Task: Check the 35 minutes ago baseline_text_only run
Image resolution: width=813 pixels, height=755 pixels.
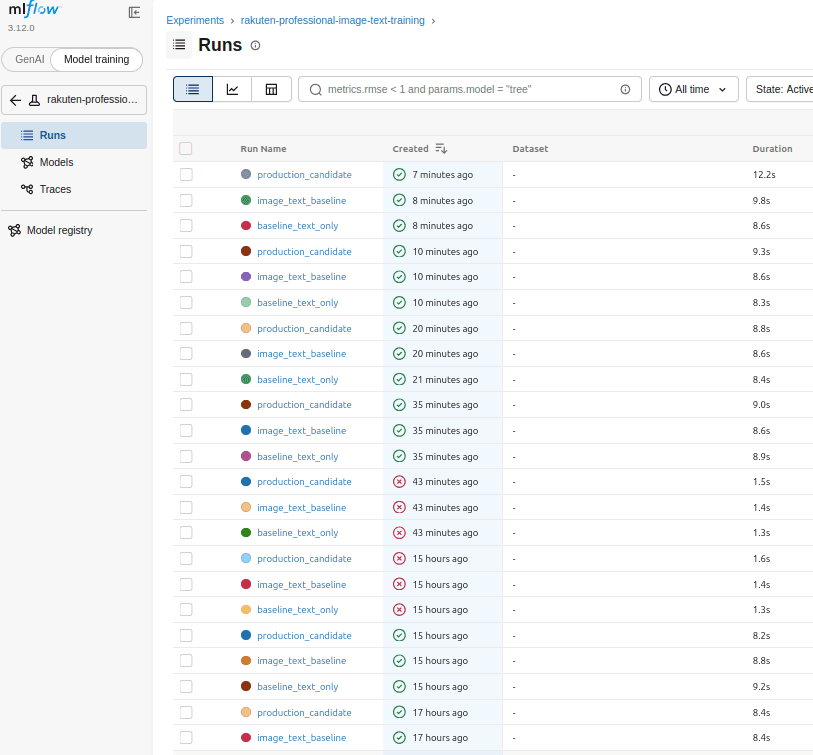Action: coord(186,456)
